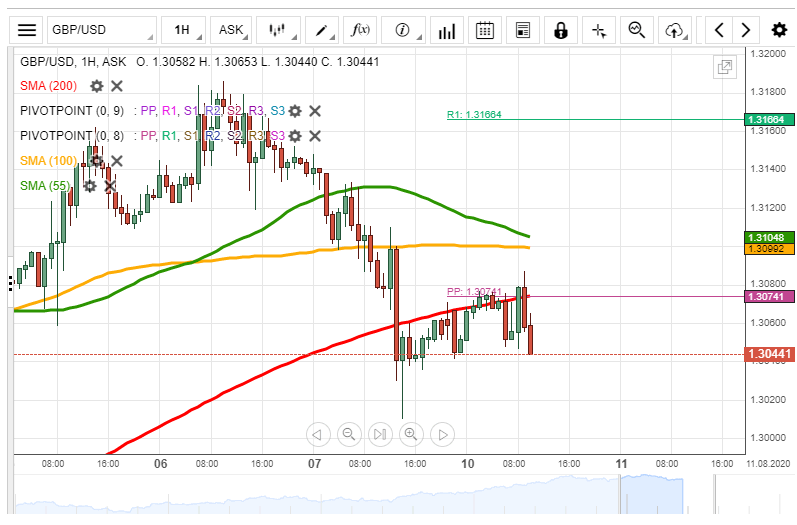Click the 07 date axis label
The height and width of the screenshot is (525, 797).
click(x=315, y=464)
